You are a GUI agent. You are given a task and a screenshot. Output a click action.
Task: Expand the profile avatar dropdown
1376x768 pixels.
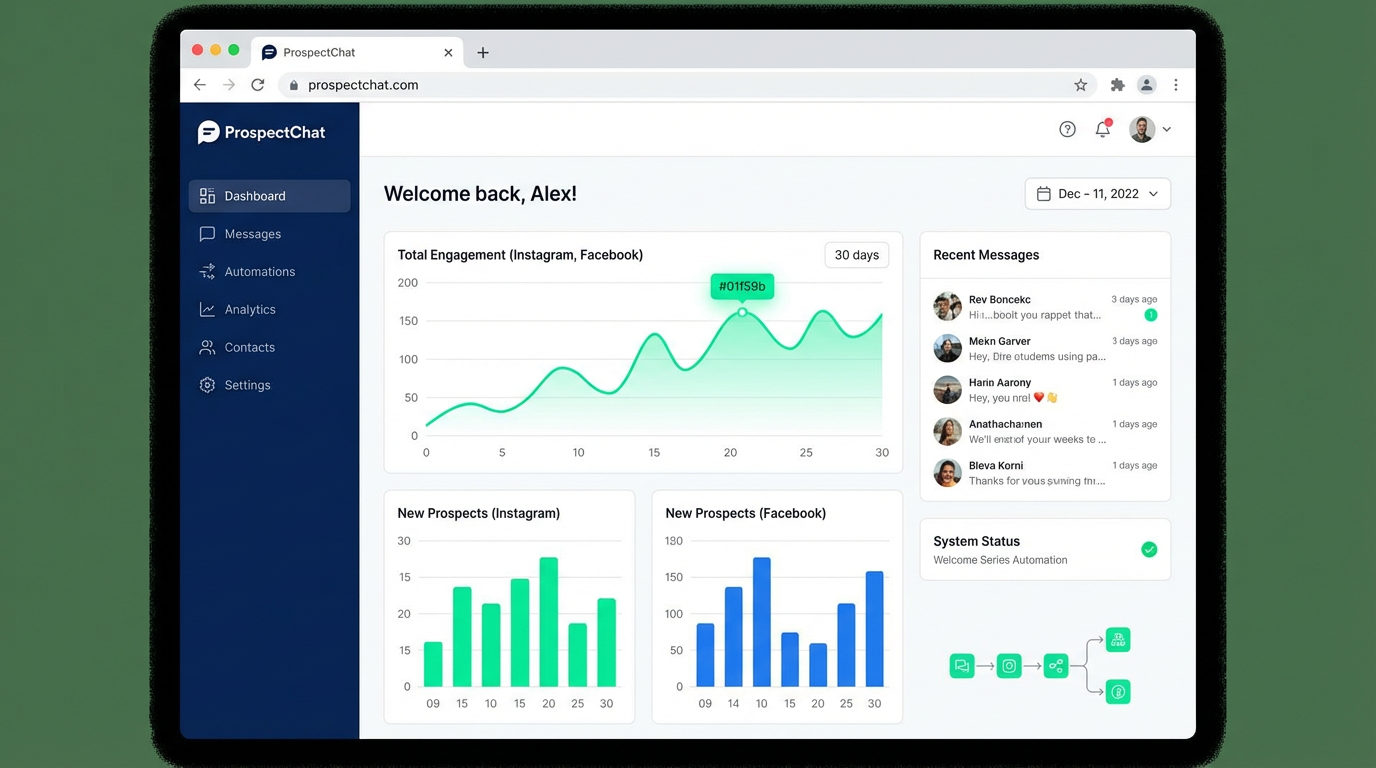(x=1150, y=129)
